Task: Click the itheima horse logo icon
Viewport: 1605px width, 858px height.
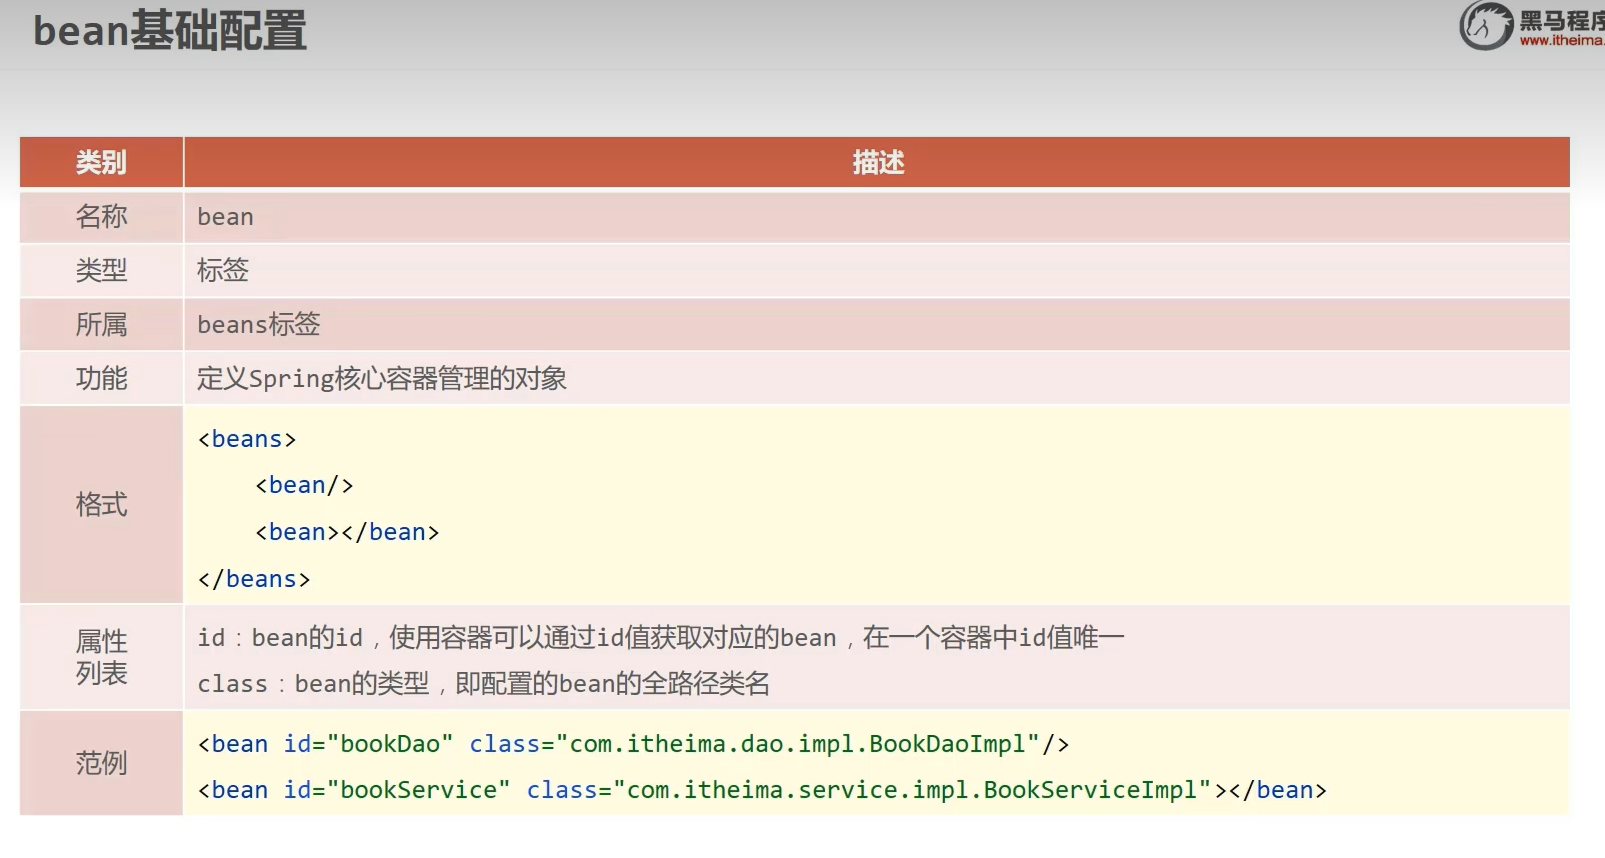Action: pos(1485,26)
